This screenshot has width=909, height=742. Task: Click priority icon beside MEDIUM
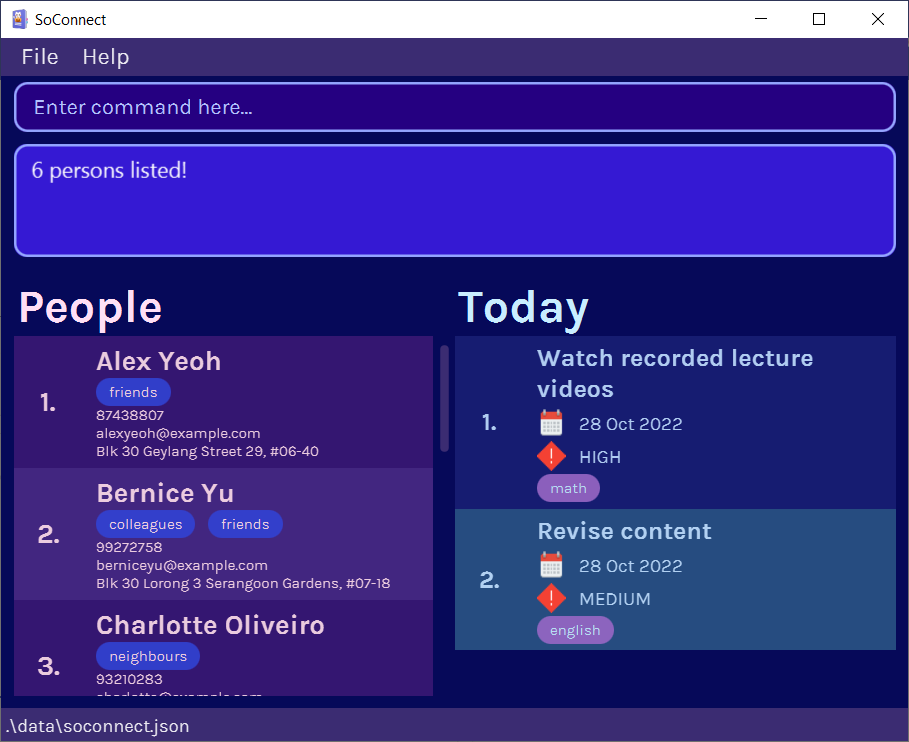click(551, 598)
